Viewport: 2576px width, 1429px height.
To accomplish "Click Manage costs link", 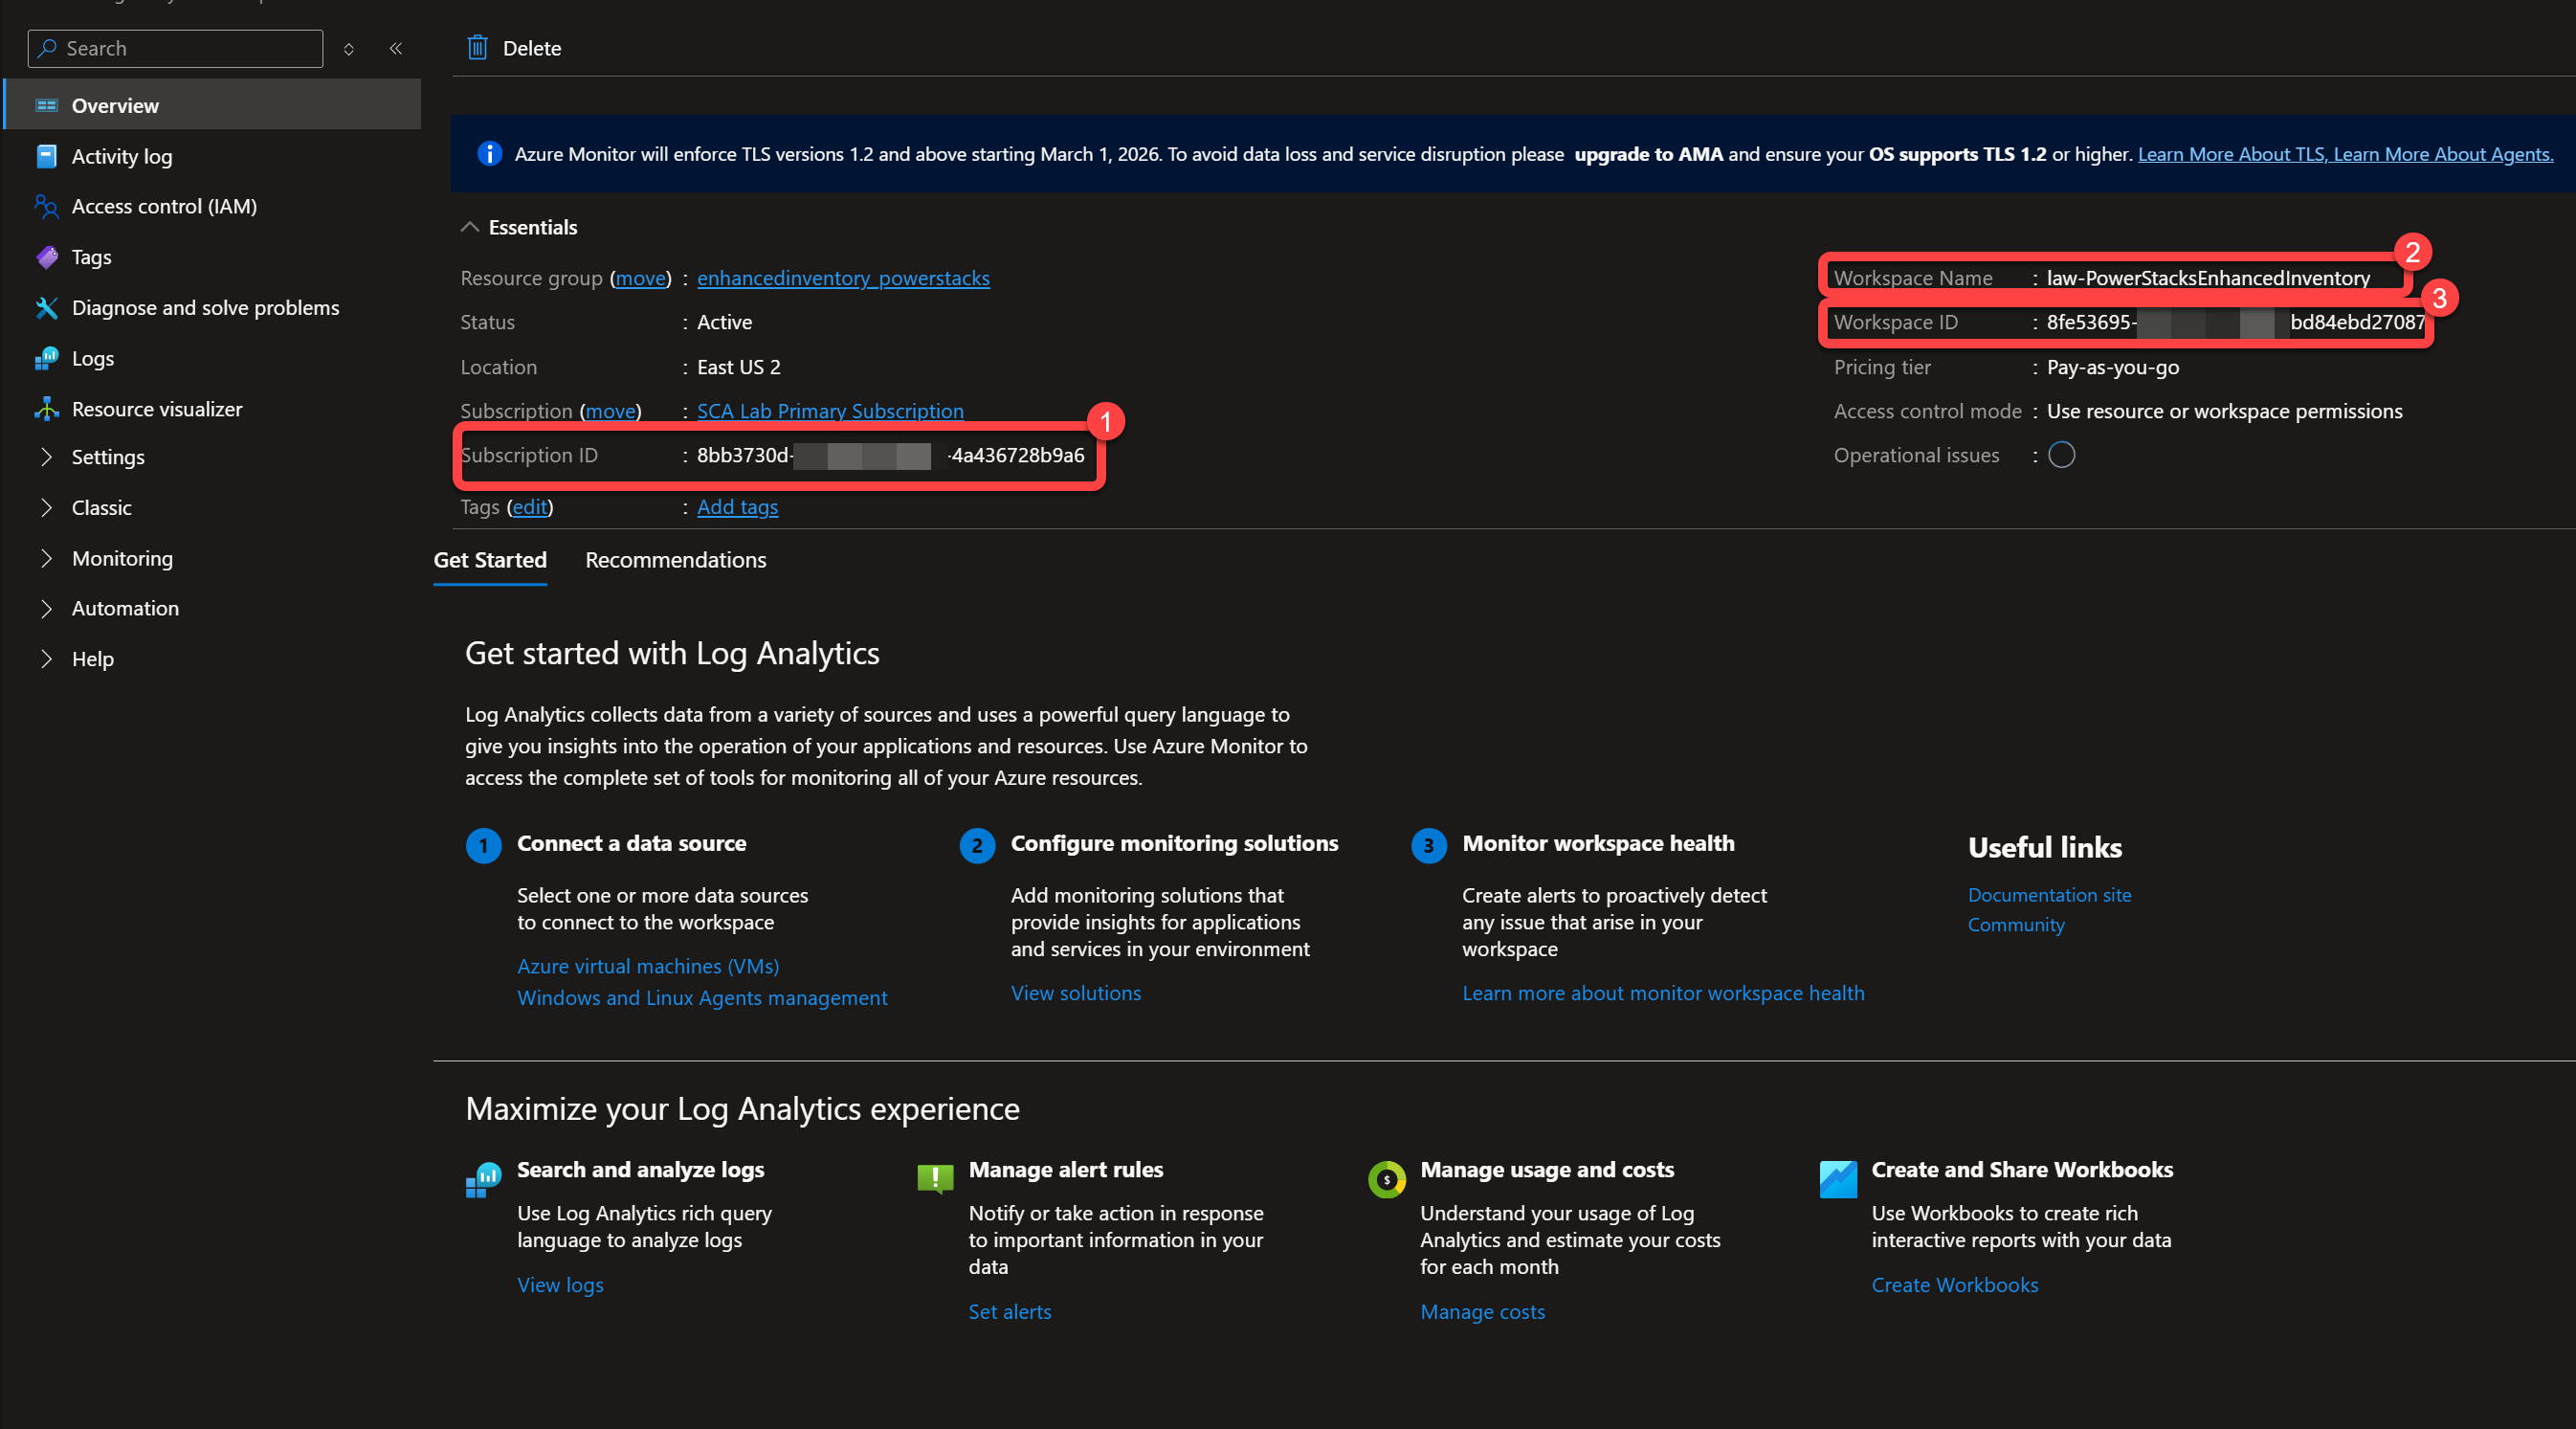I will coord(1482,1312).
